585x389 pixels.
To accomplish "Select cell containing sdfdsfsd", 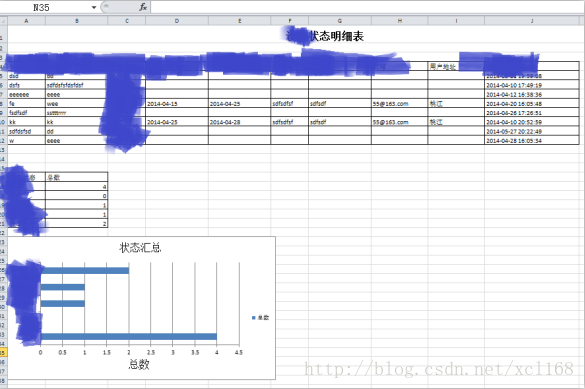I will 26,131.
